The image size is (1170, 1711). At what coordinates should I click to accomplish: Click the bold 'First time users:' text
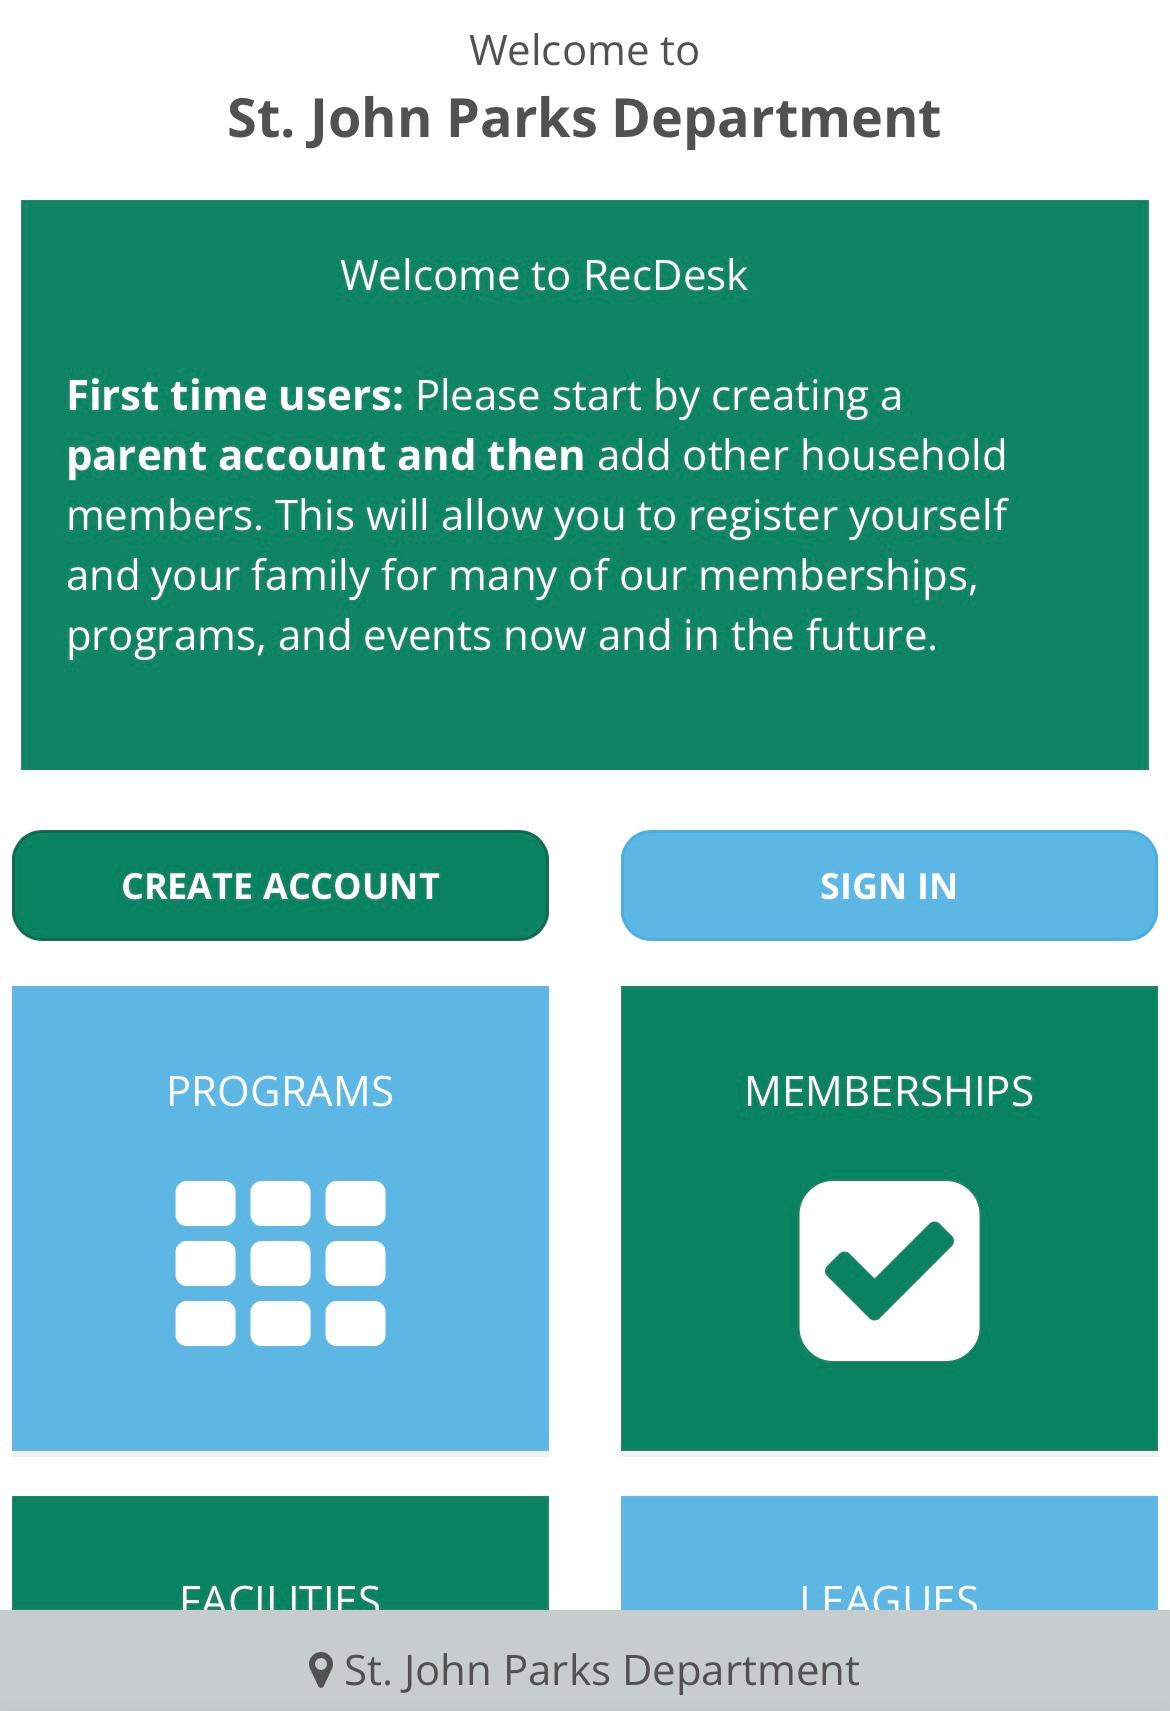click(235, 396)
